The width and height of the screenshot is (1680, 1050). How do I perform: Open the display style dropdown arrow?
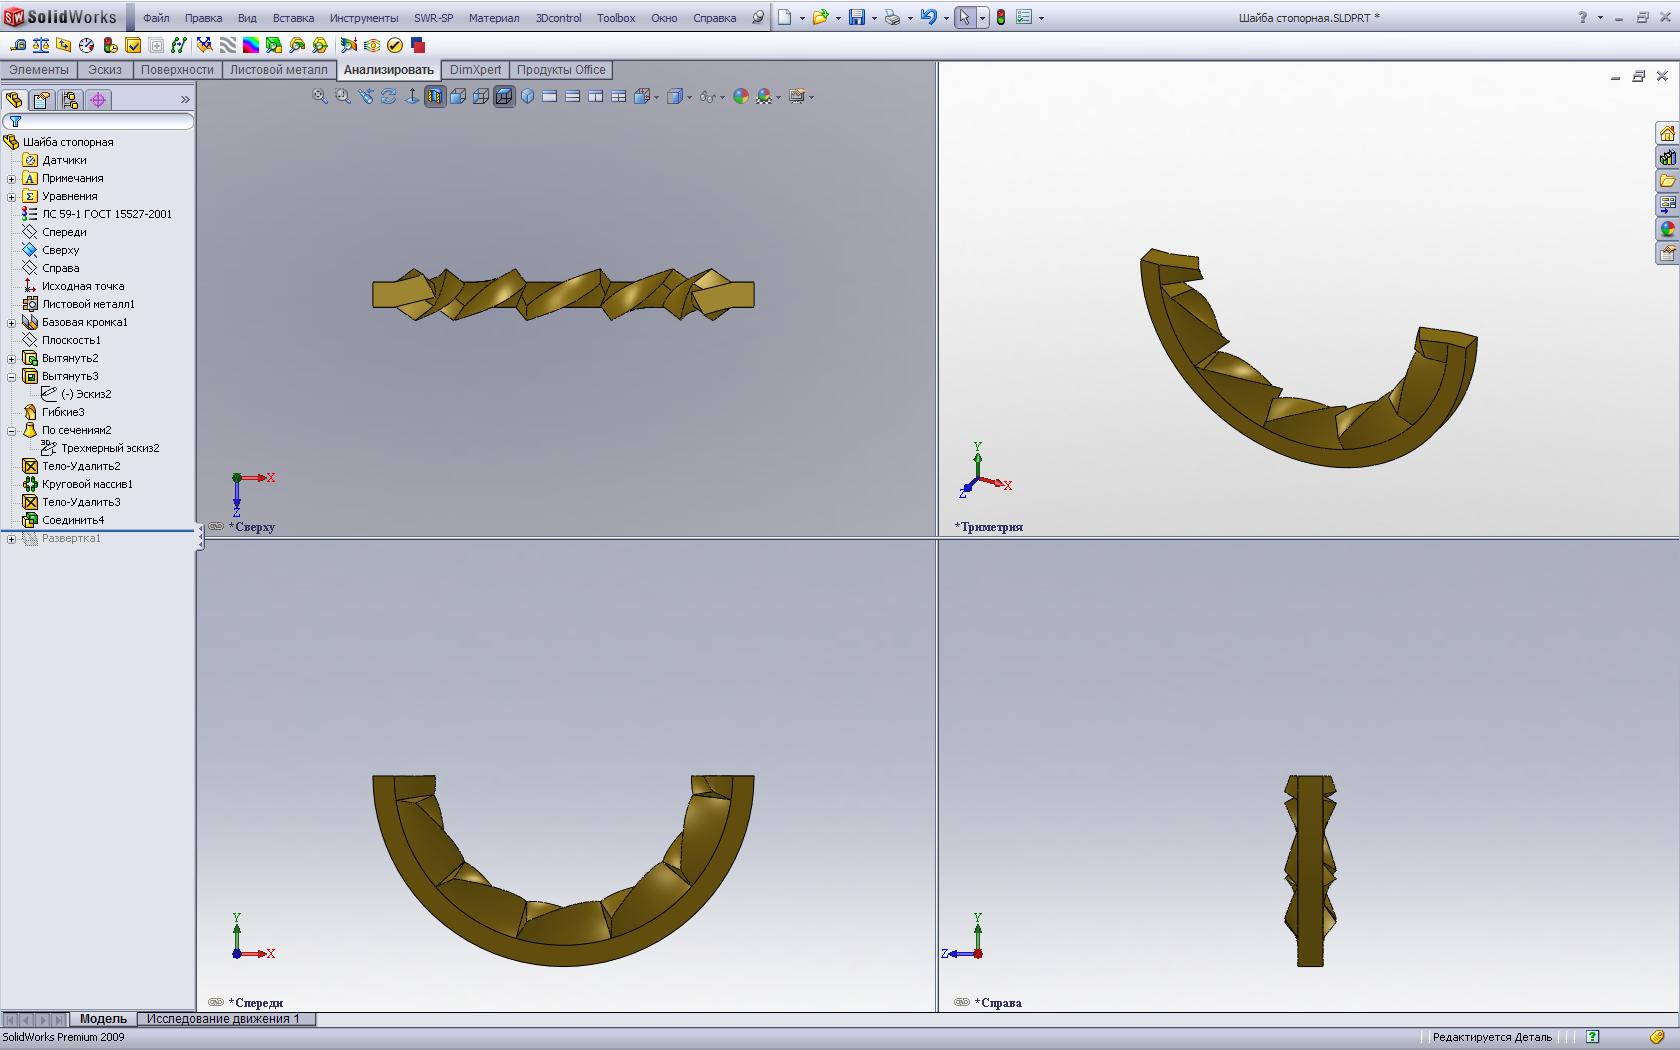coord(690,97)
